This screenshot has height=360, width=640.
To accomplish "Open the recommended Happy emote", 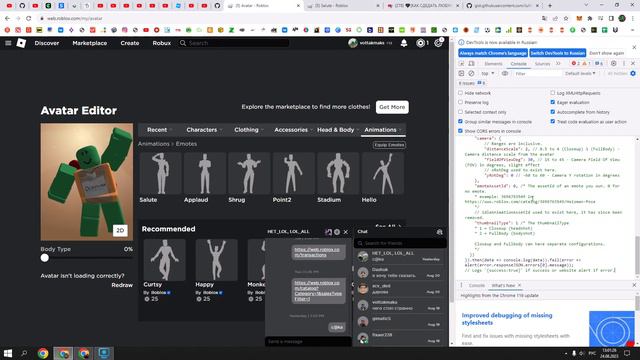I will click(x=216, y=260).
